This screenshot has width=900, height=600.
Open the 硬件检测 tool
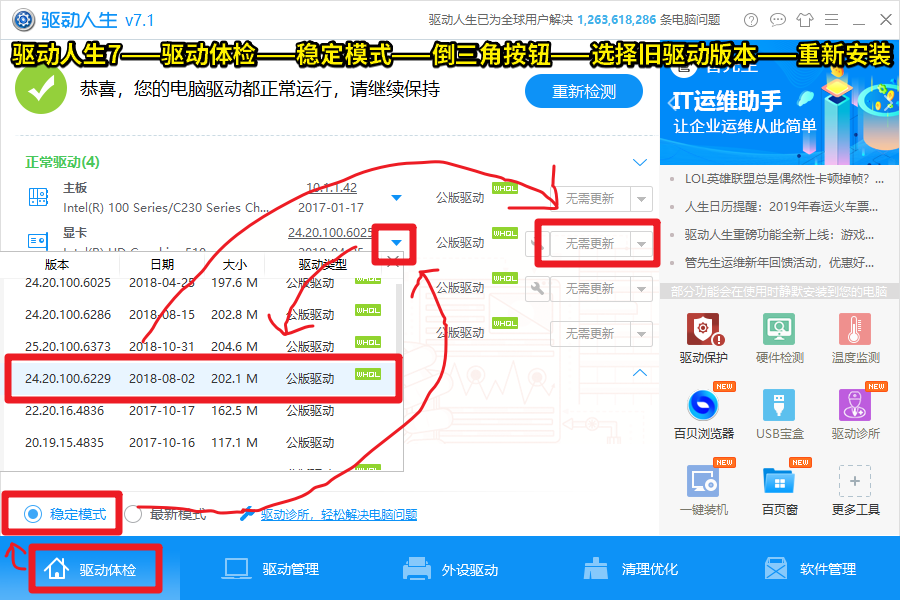(x=779, y=339)
